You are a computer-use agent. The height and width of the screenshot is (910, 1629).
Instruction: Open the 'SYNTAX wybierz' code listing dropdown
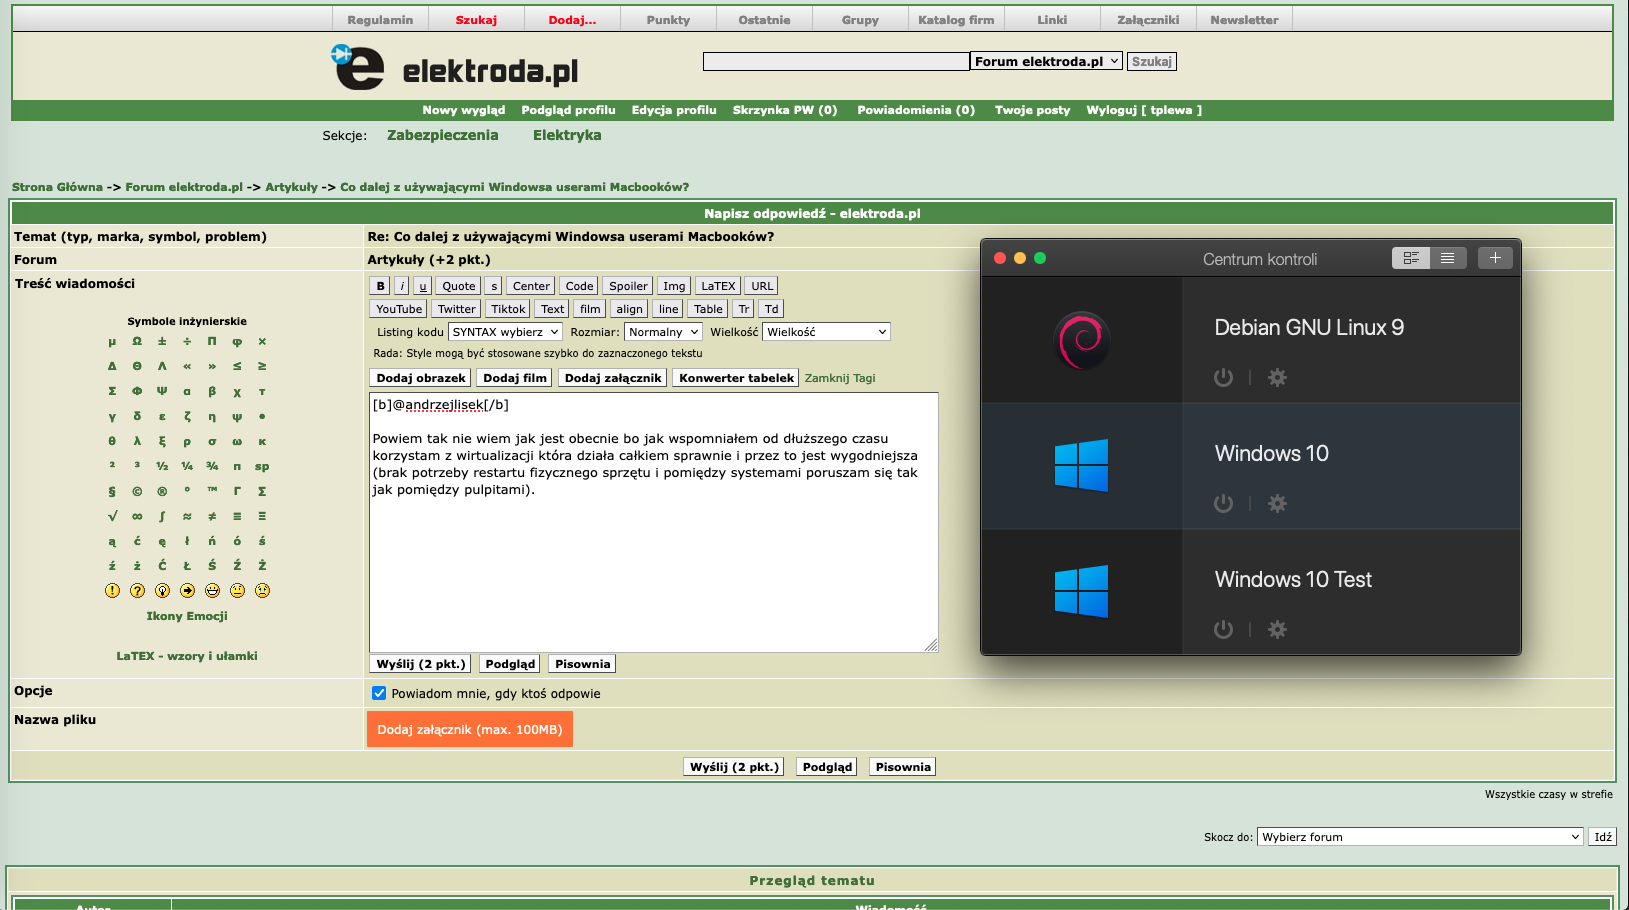(506, 332)
